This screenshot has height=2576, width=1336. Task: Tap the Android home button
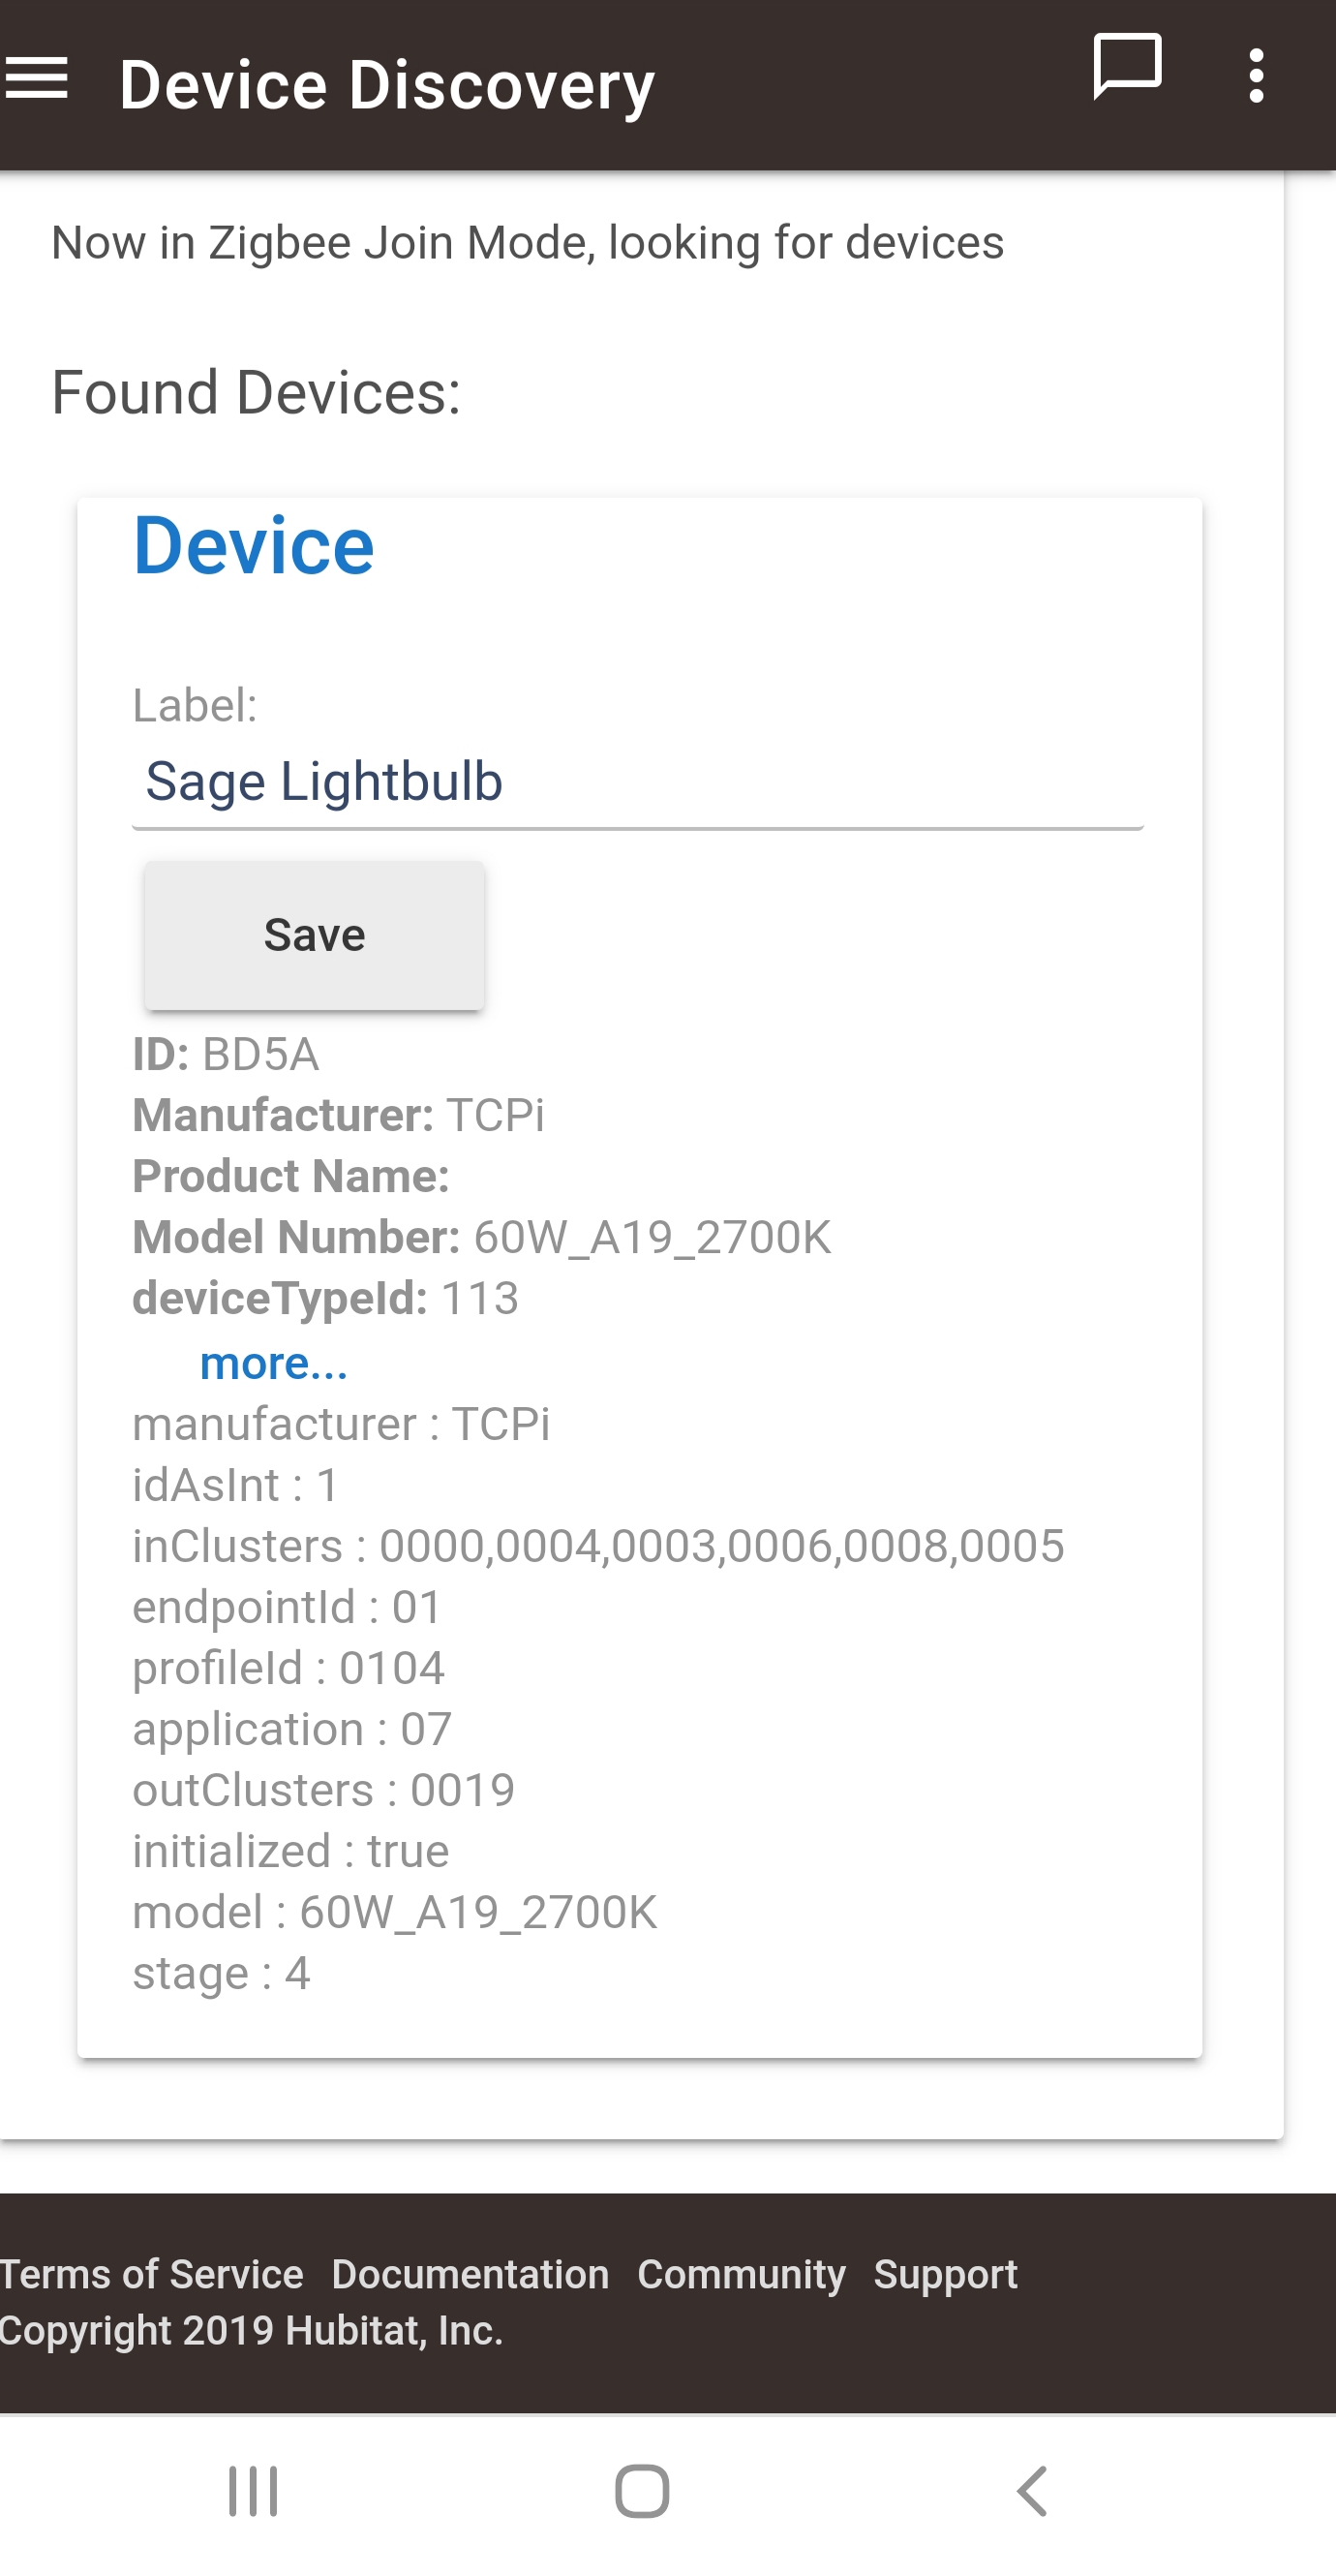pyautogui.click(x=642, y=2490)
